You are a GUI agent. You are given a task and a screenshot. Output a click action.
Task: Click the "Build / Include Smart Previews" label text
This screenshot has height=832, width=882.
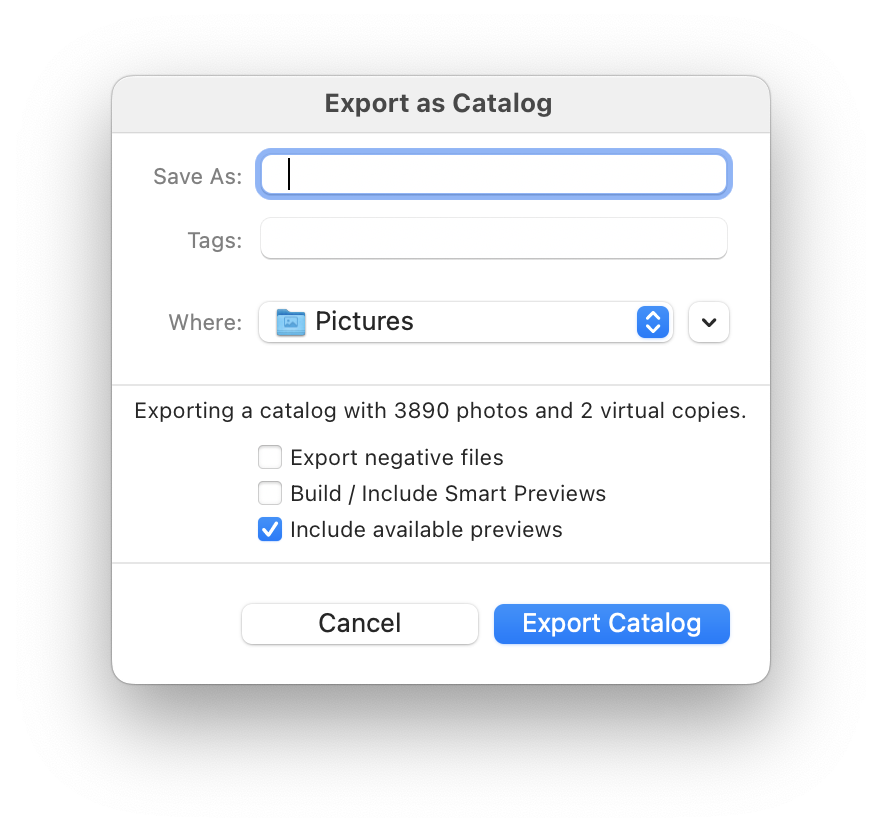point(448,494)
